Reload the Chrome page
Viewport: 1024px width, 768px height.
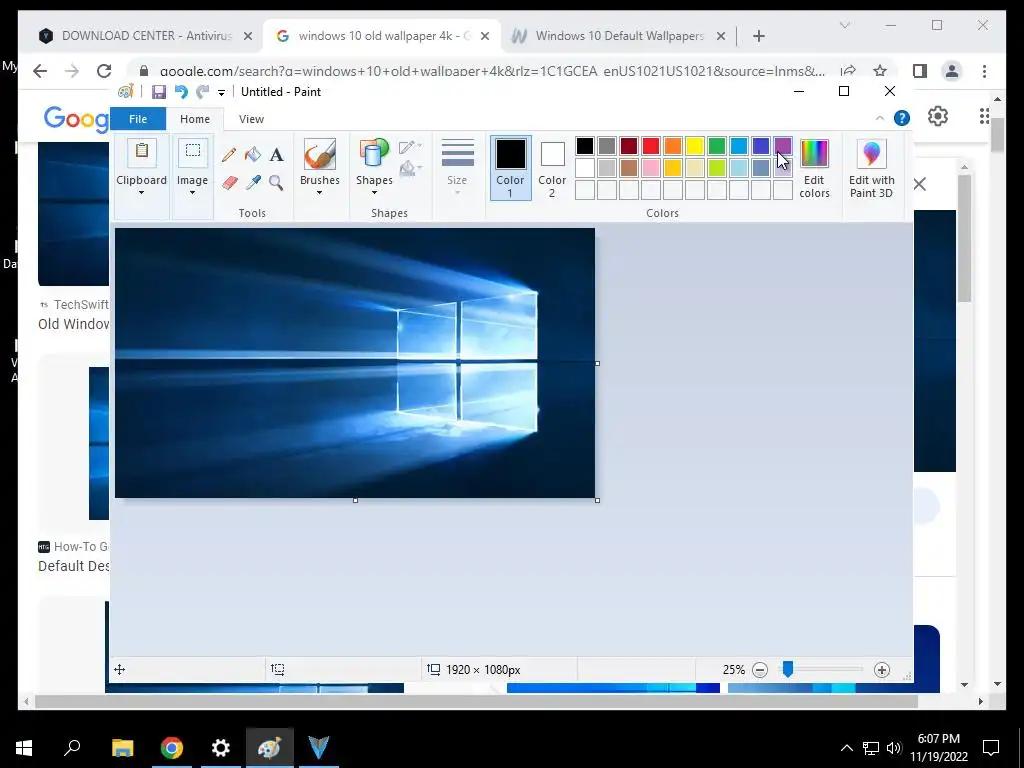pyautogui.click(x=104, y=71)
